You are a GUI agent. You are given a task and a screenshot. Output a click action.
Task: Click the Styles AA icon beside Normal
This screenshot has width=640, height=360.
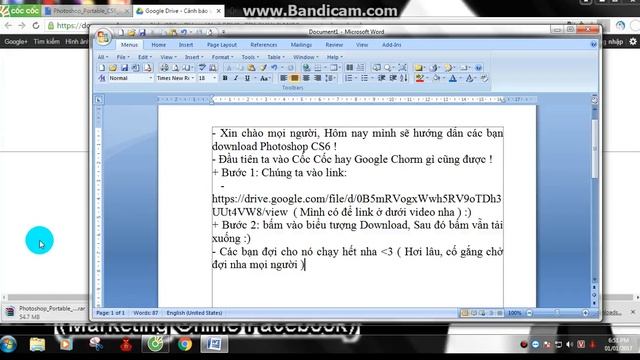click(x=102, y=78)
